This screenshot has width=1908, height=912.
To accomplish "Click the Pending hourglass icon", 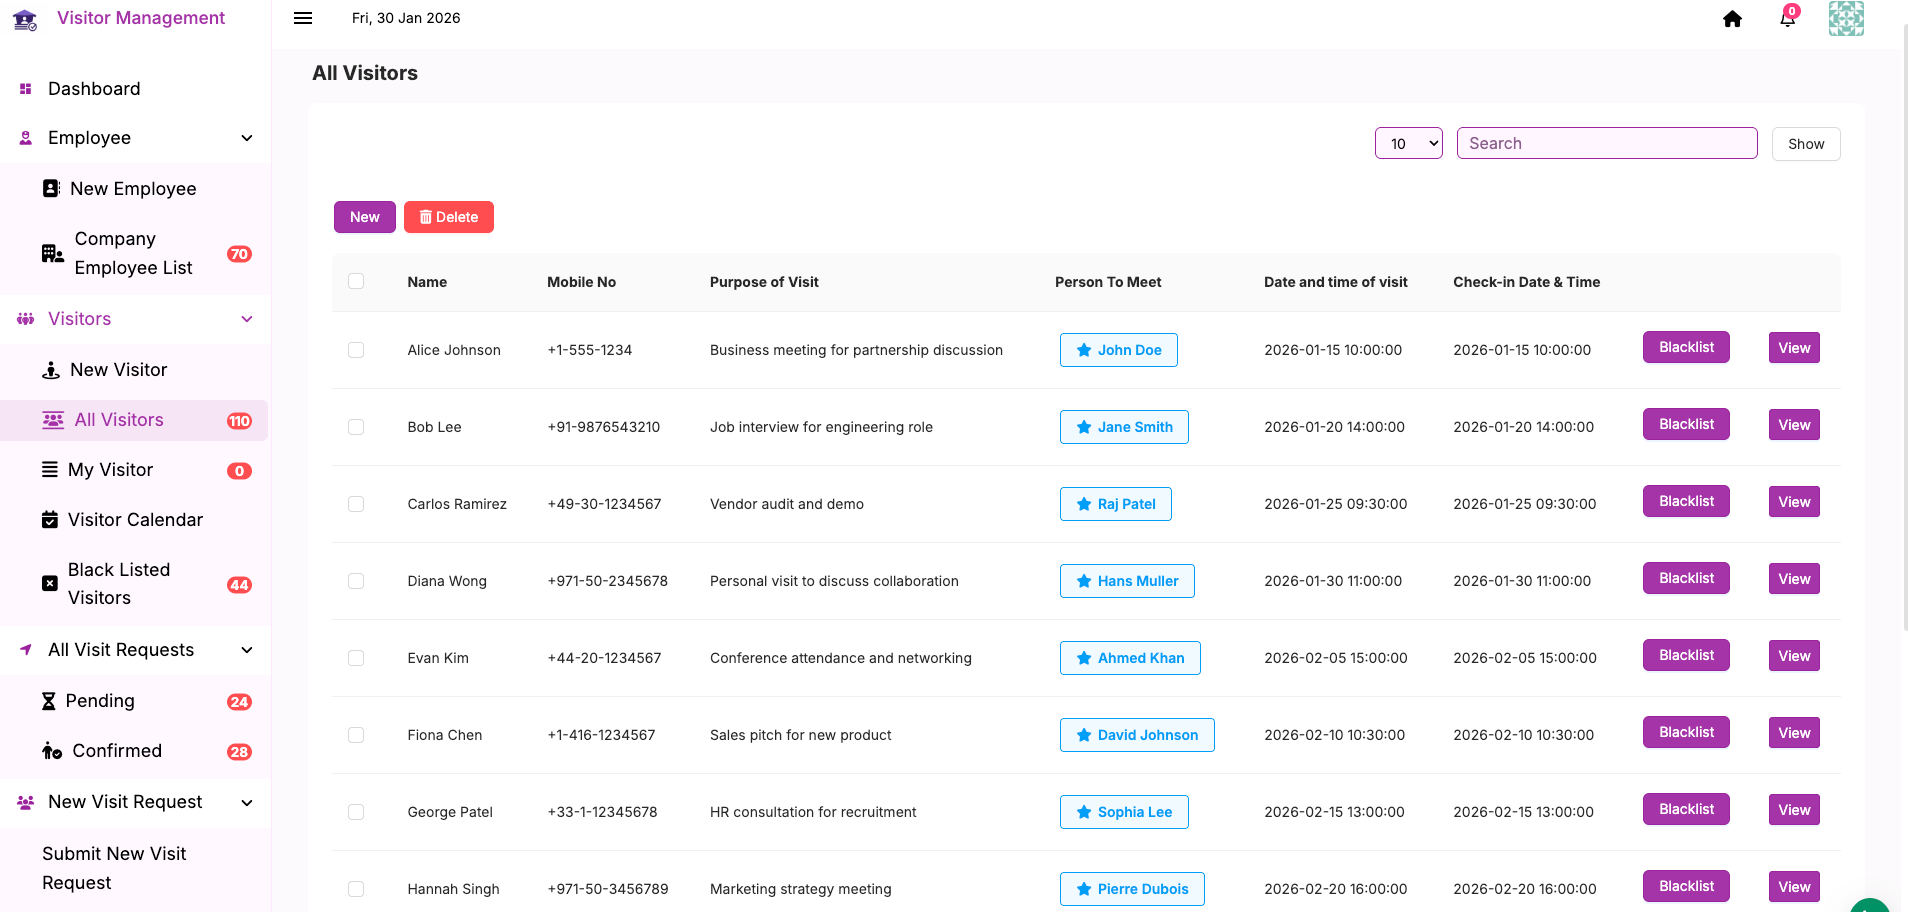I will [48, 701].
